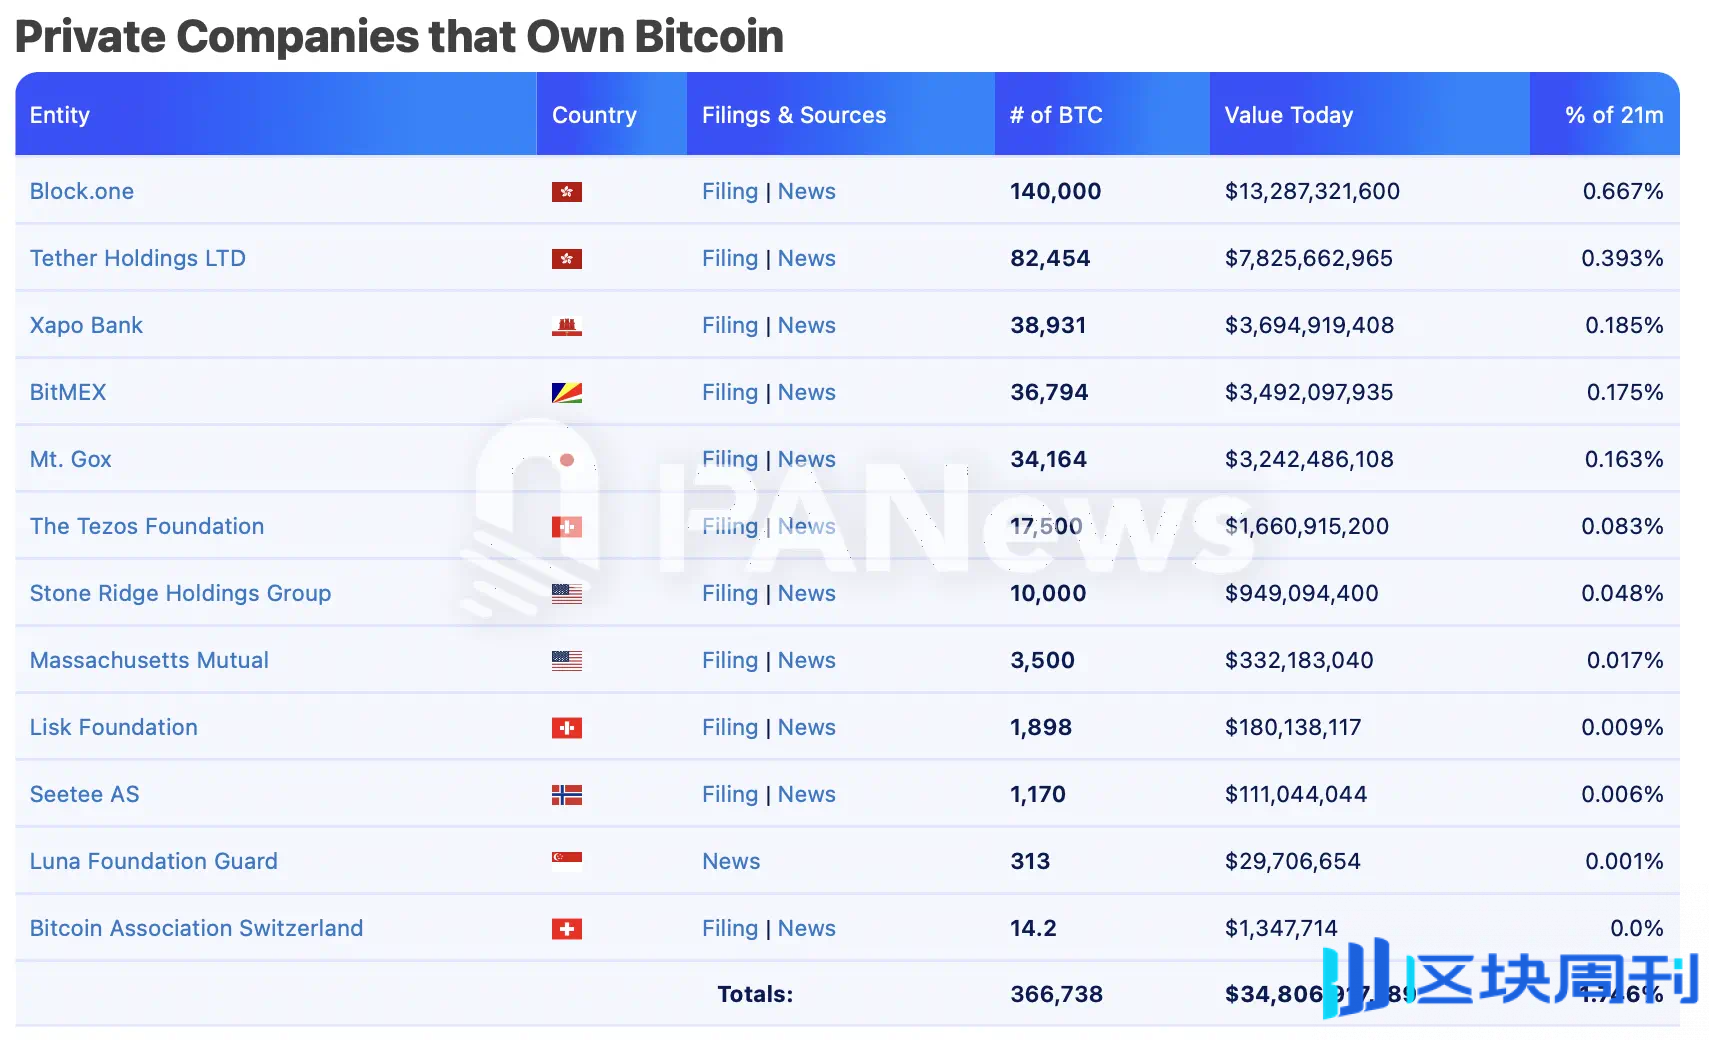Select the Gibraltar flag for Xapo Bank
The image size is (1730, 1040).
click(x=566, y=325)
